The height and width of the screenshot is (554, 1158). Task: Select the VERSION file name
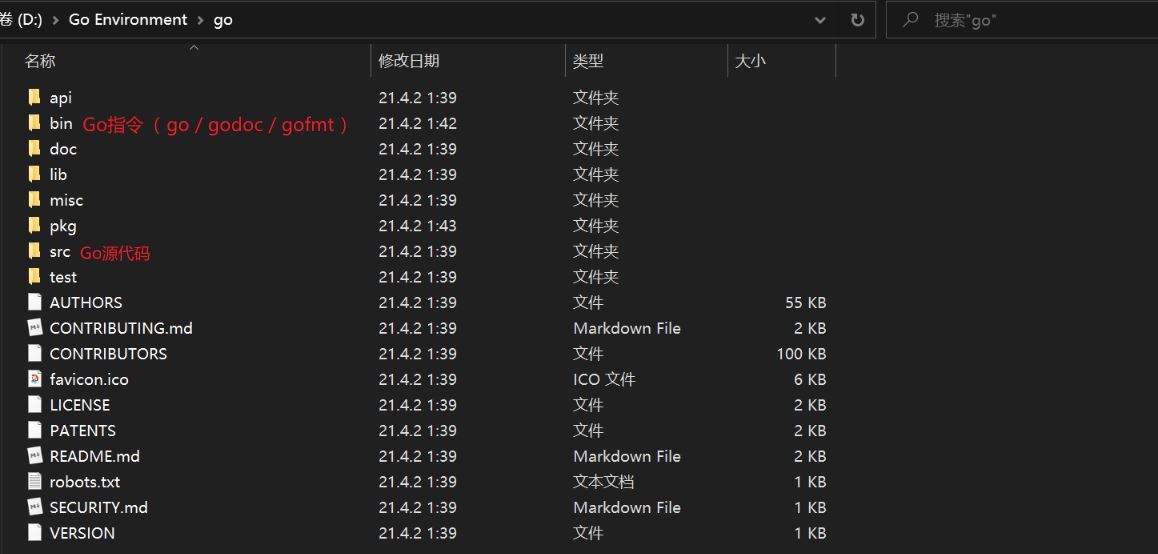82,533
